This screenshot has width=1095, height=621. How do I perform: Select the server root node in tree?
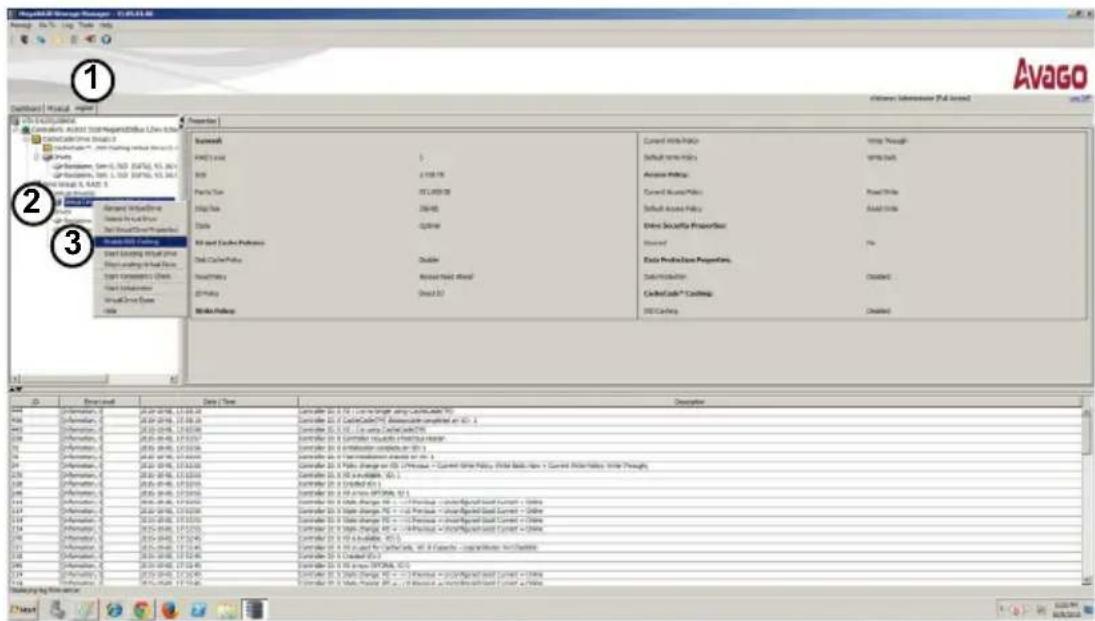coord(49,121)
